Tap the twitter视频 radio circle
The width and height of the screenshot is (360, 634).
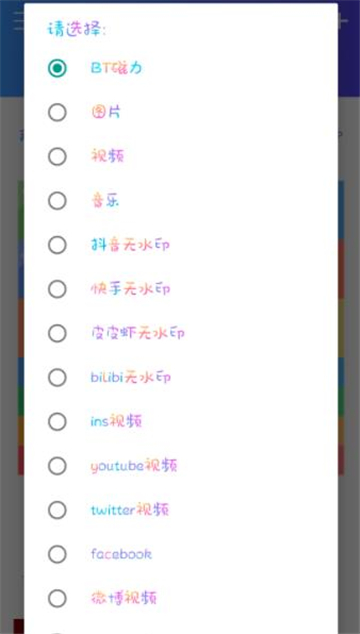click(x=57, y=510)
